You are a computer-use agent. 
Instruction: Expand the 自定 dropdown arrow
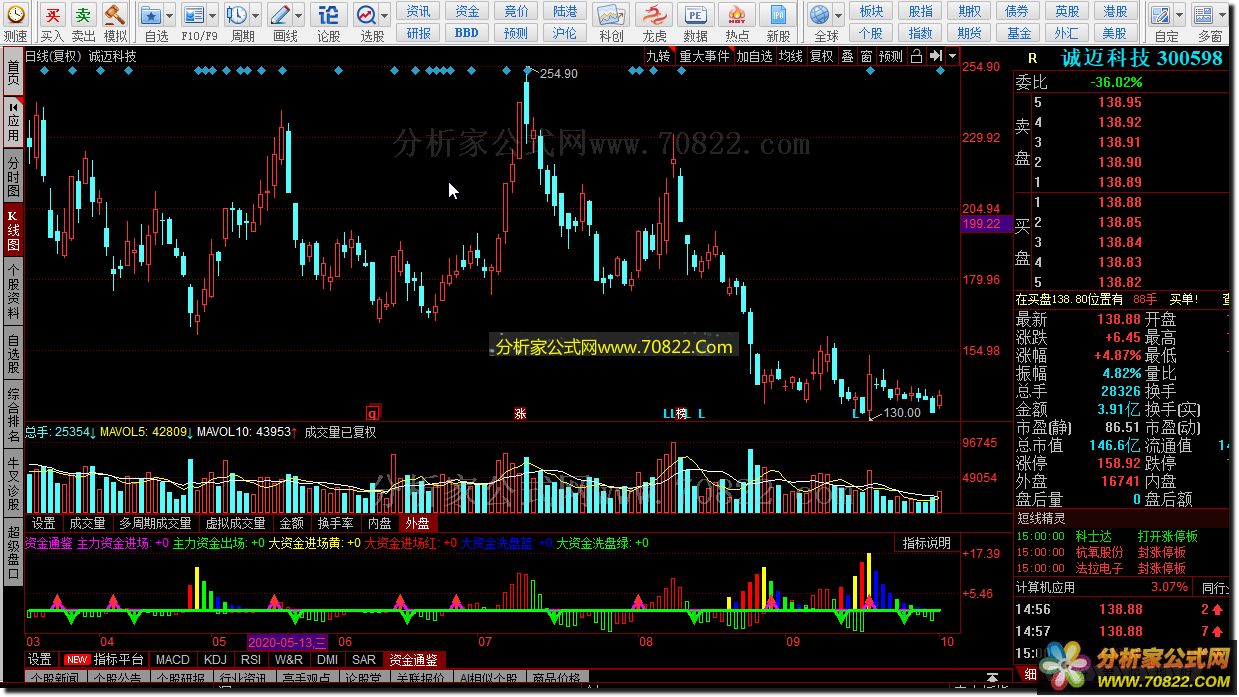pyautogui.click(x=1179, y=15)
